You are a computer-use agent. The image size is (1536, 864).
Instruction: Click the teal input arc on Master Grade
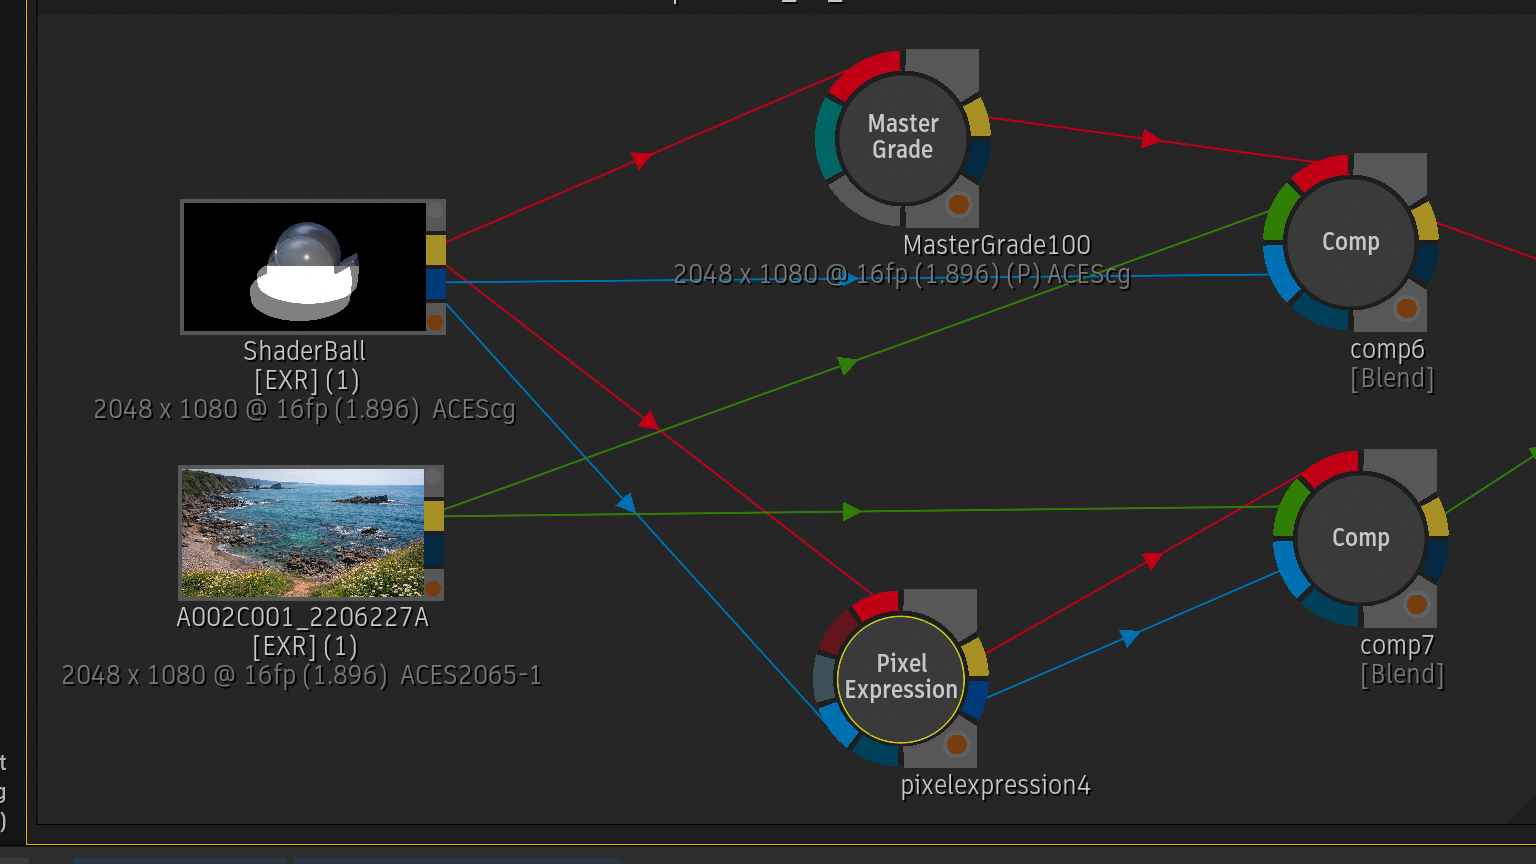click(x=826, y=139)
